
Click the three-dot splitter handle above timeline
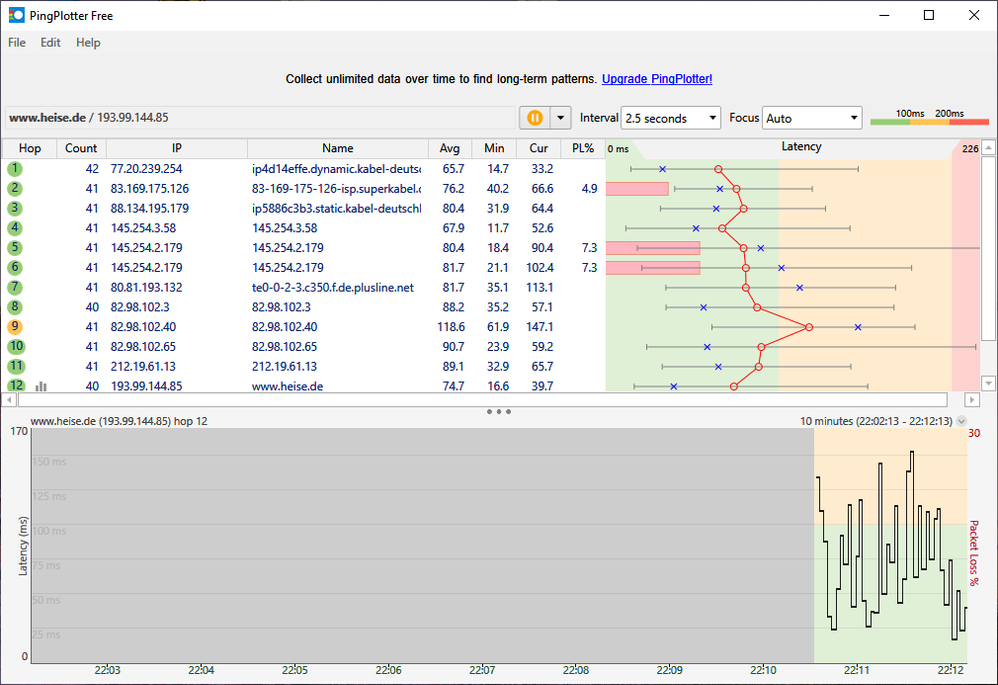pos(498,411)
